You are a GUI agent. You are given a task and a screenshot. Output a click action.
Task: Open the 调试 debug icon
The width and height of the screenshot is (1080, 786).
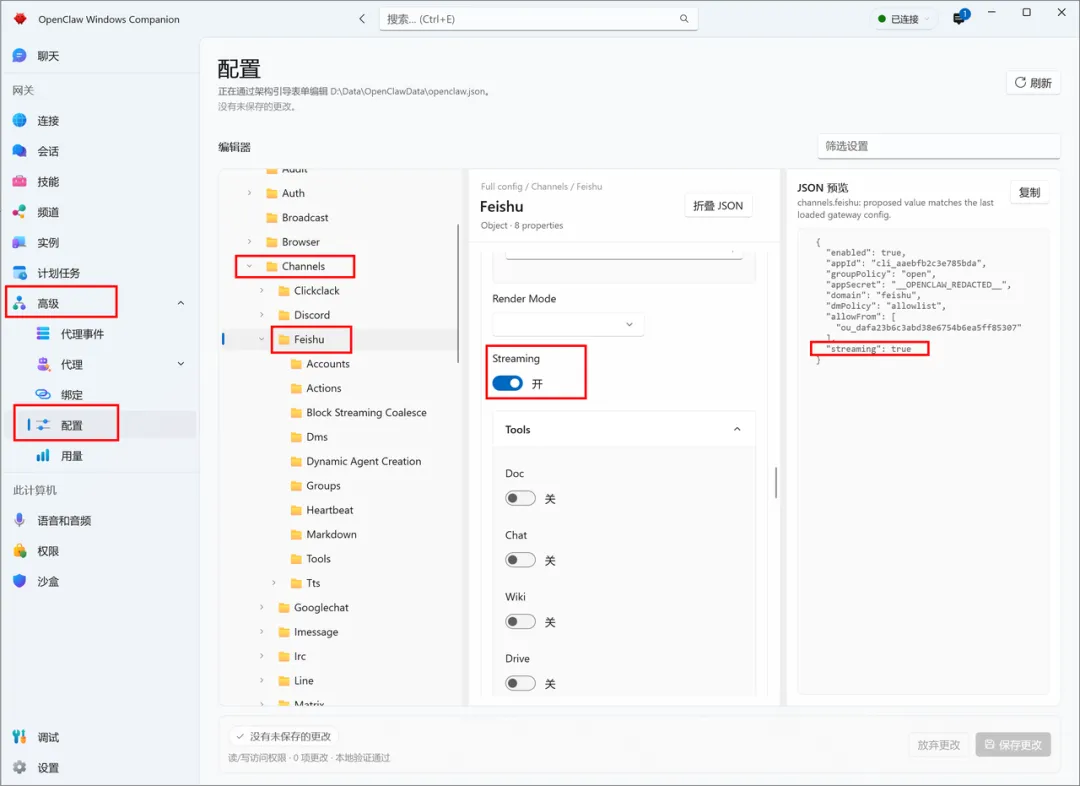(x=19, y=736)
